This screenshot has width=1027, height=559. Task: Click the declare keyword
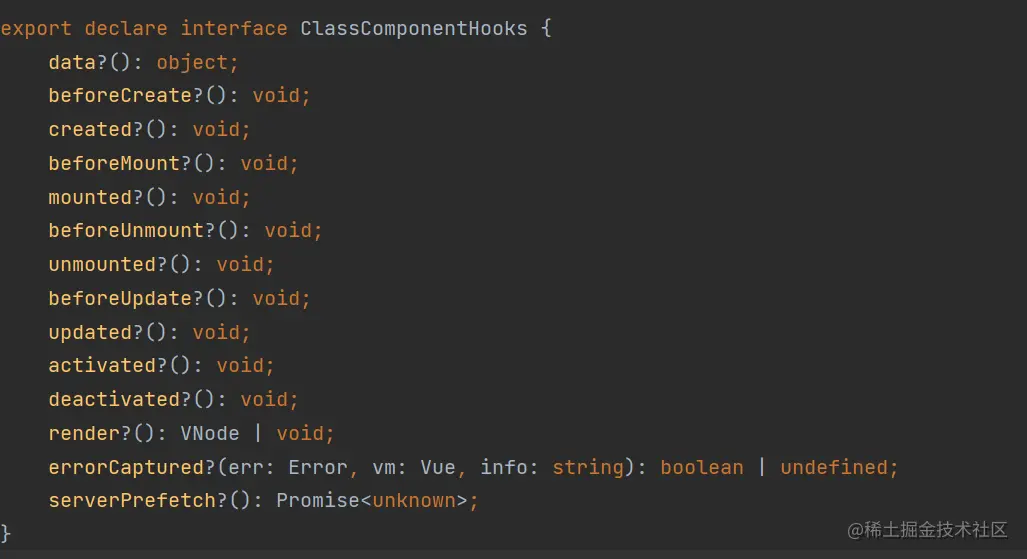(126, 29)
